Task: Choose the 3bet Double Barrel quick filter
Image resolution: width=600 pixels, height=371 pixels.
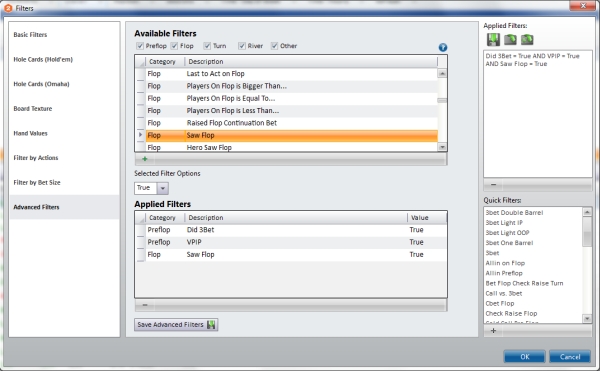Action: tap(514, 213)
